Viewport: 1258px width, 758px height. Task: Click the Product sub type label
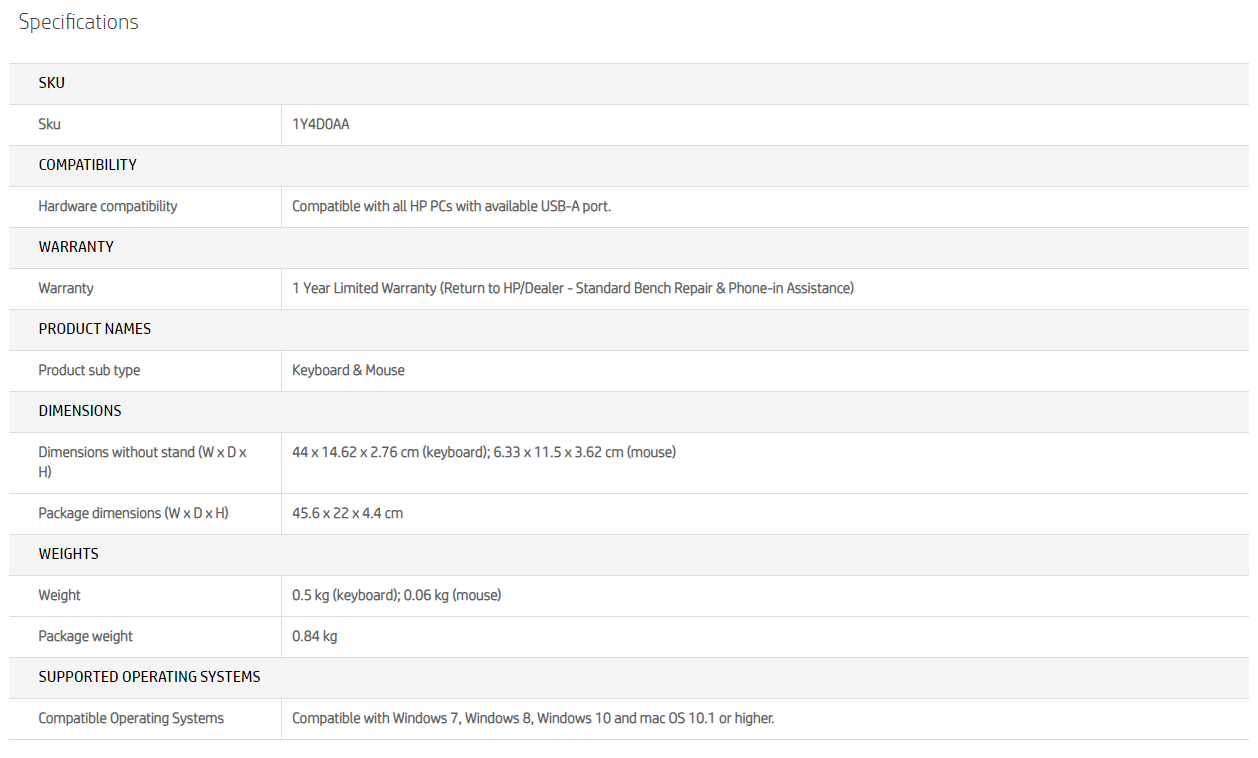(x=89, y=370)
